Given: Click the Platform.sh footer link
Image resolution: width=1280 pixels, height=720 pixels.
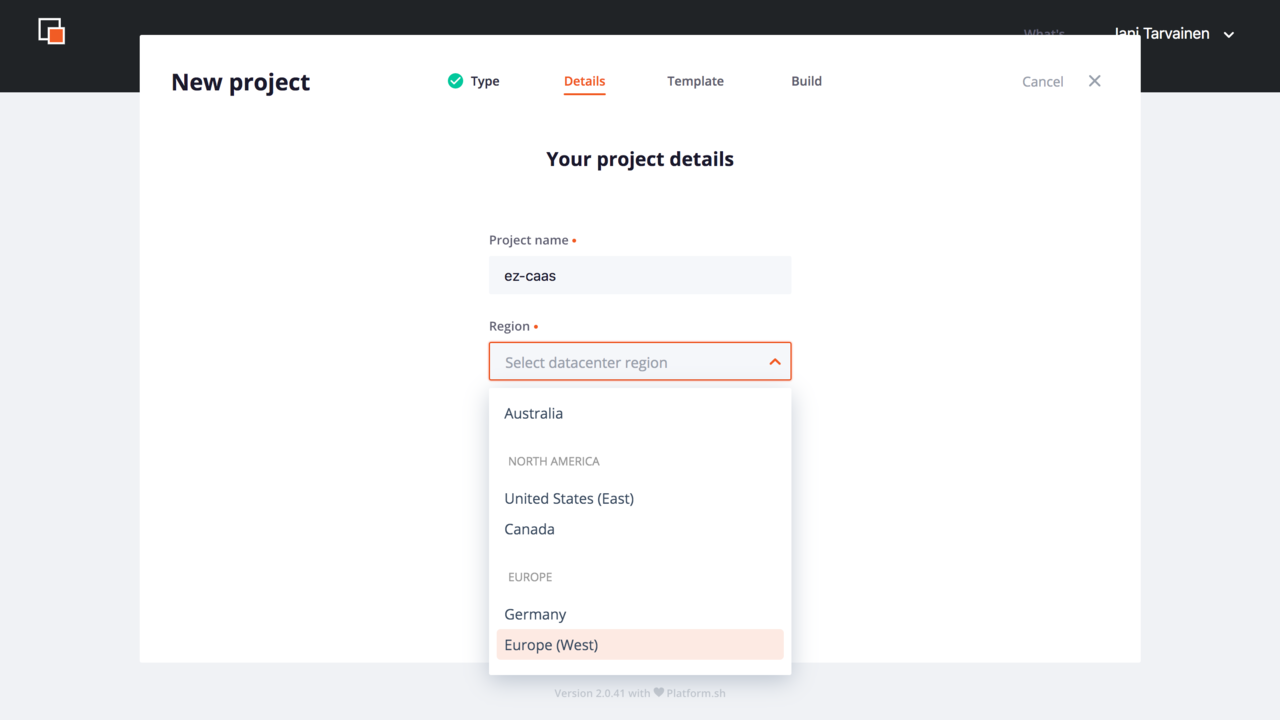Looking at the screenshot, I should point(696,693).
